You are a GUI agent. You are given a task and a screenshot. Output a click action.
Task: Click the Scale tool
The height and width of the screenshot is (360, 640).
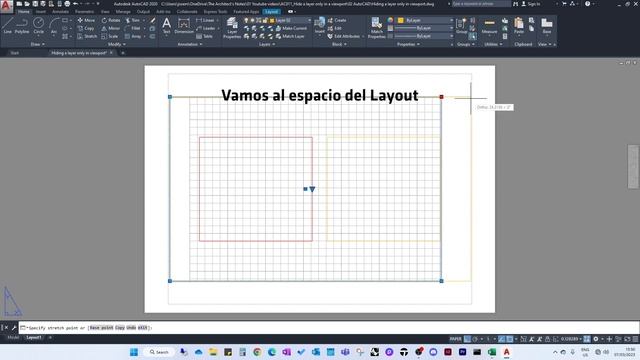coord(110,36)
